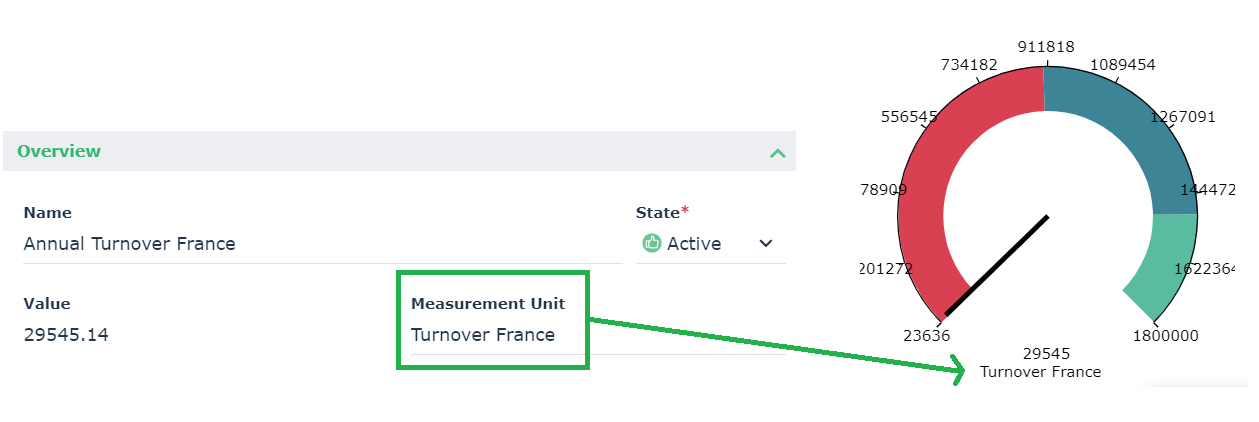
Task: Click the green annotation arrow head
Action: [x=959, y=372]
